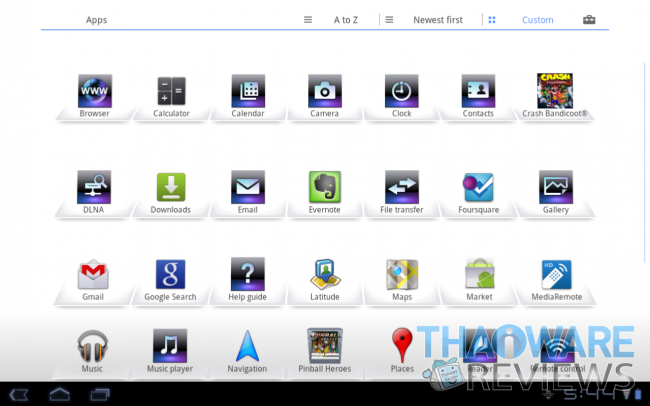
Task: Launch the Maps app
Action: coord(402,274)
